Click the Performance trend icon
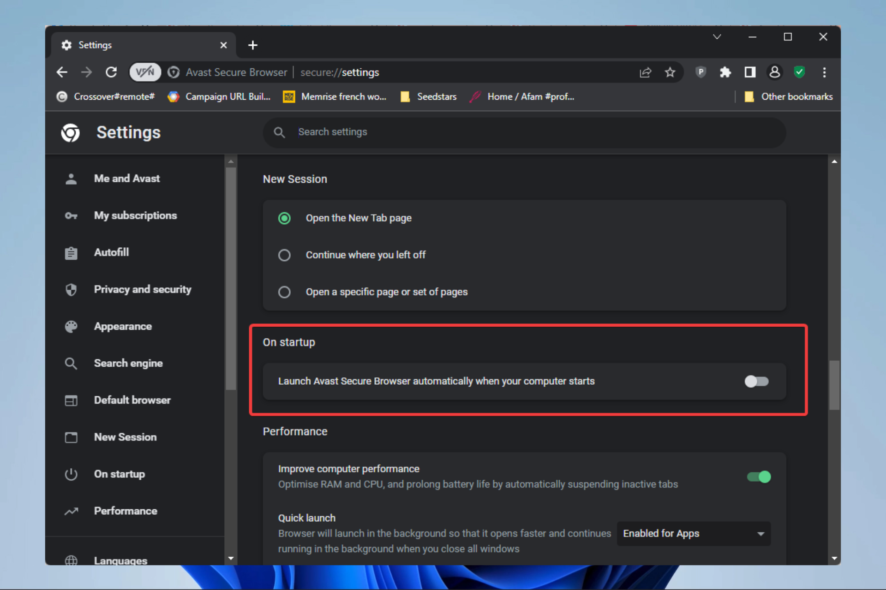 tap(71, 511)
